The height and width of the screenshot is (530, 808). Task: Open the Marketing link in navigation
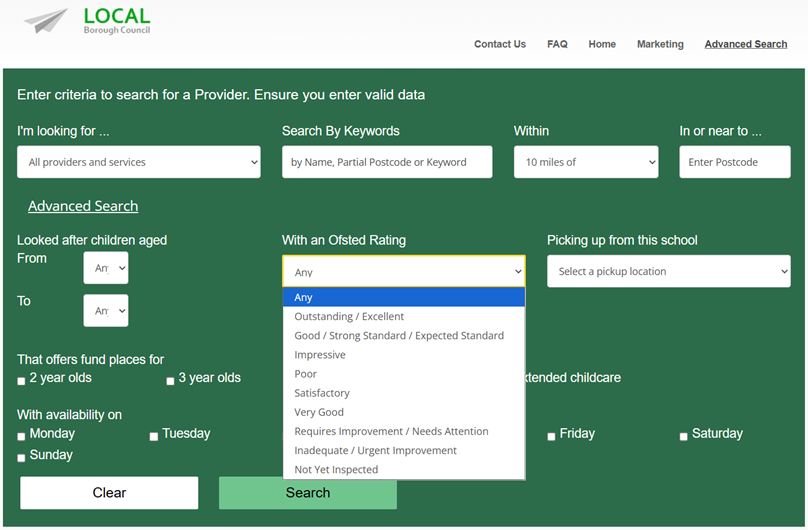(x=660, y=44)
